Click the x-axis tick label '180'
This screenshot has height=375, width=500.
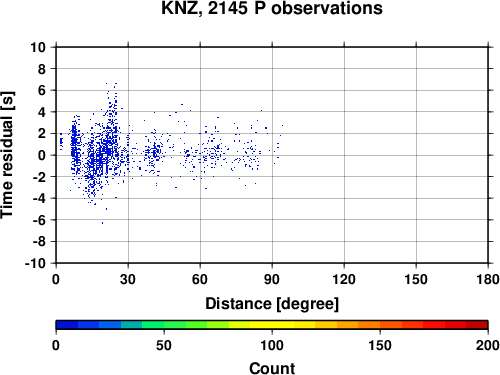coord(488,279)
